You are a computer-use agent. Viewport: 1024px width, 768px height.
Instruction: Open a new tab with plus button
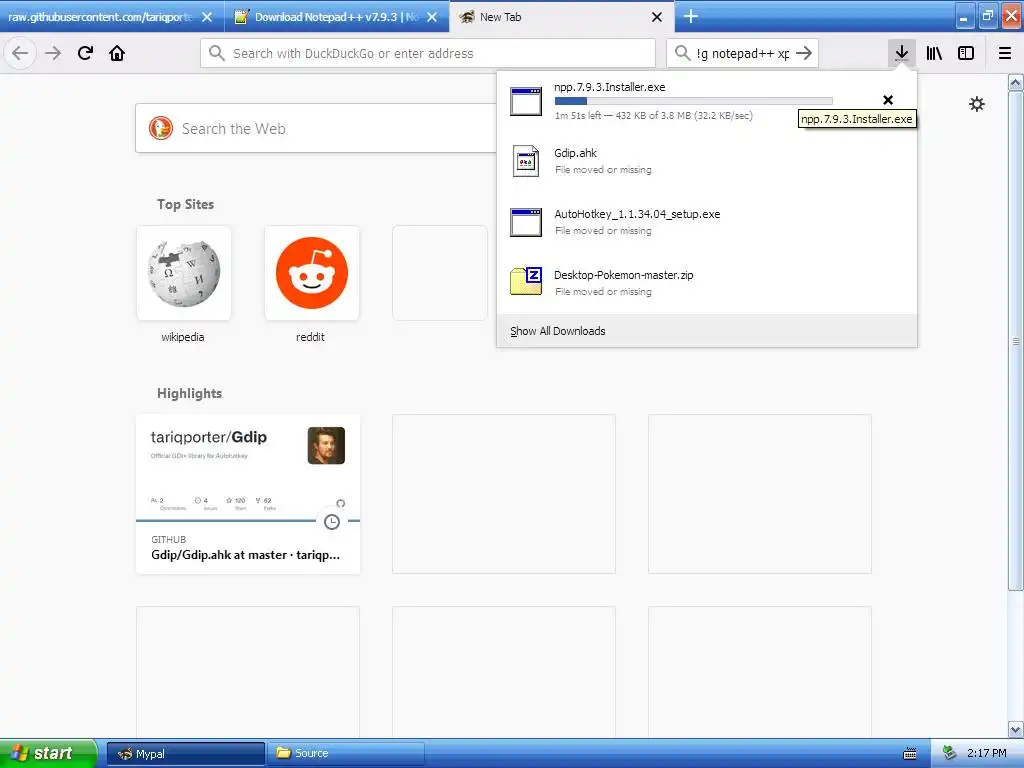coord(691,16)
